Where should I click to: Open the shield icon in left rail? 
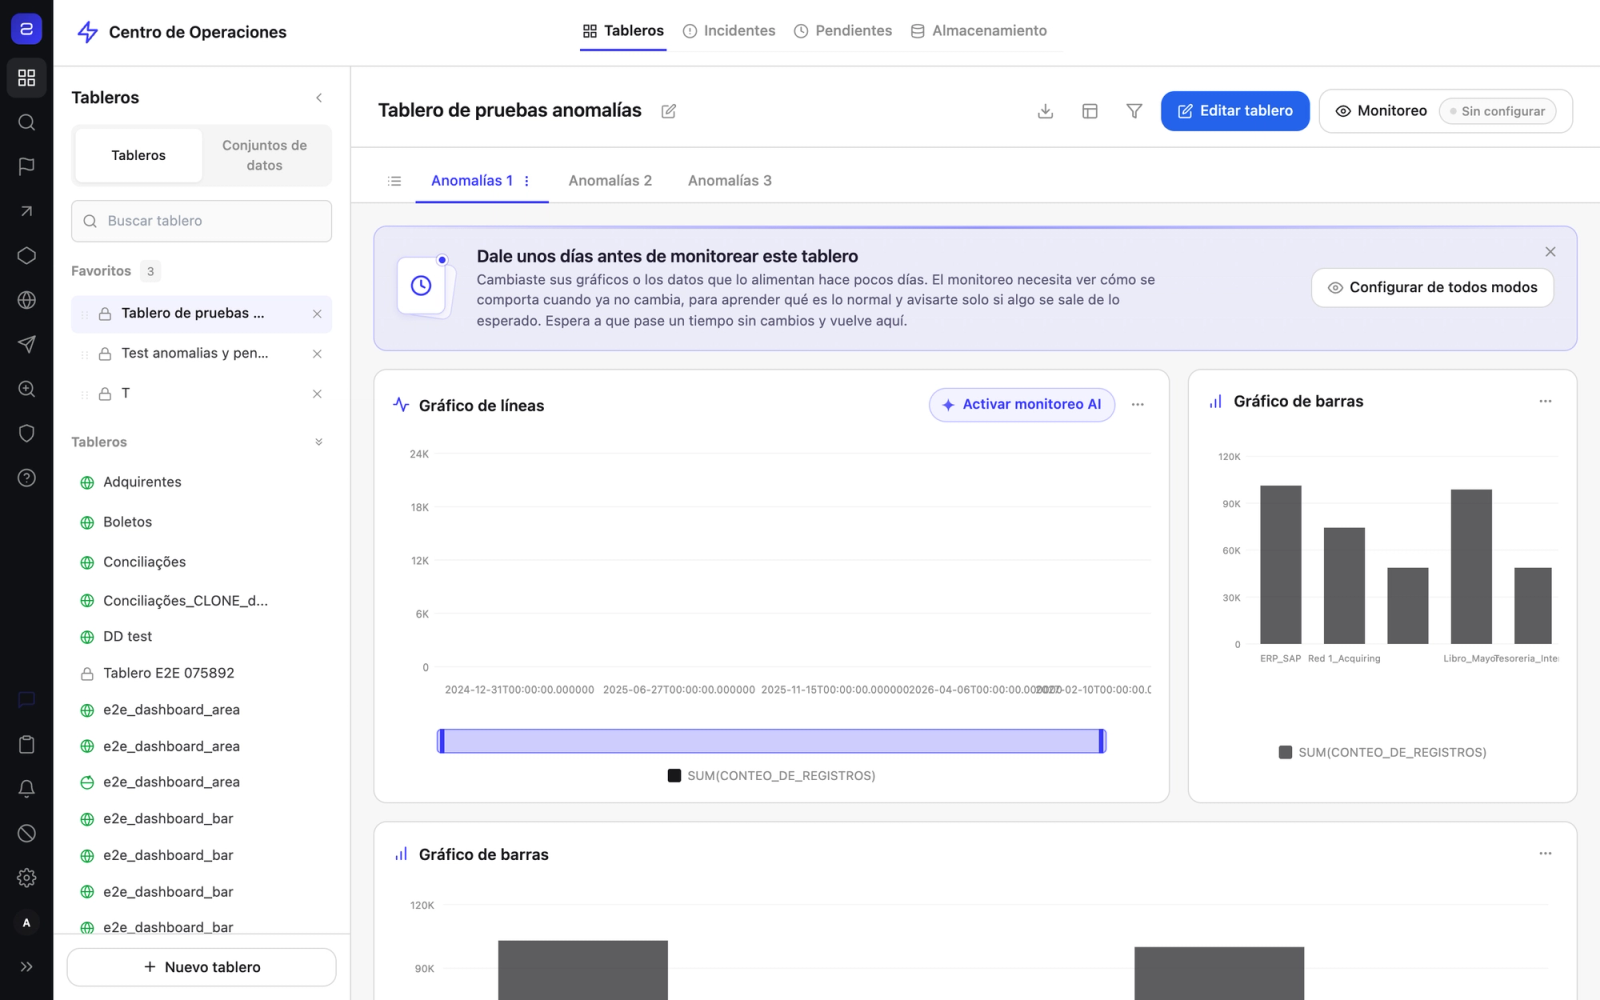27,433
